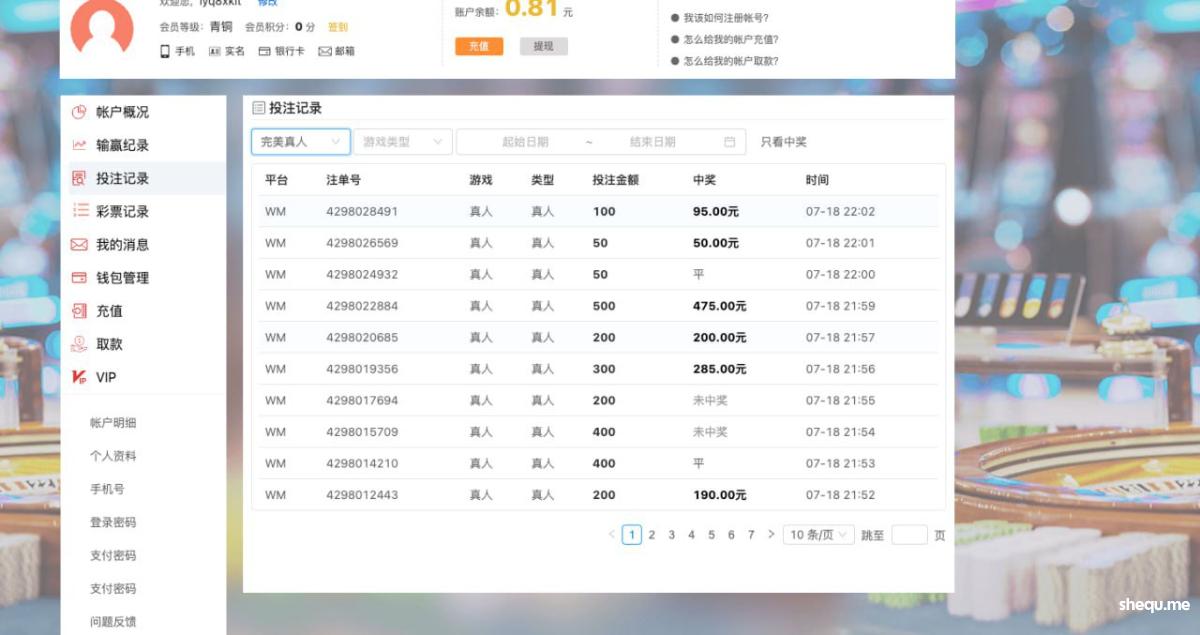Screen dimensions: 1200x635
Task: Open the 完美真人 platform dropdown
Action: click(x=300, y=142)
